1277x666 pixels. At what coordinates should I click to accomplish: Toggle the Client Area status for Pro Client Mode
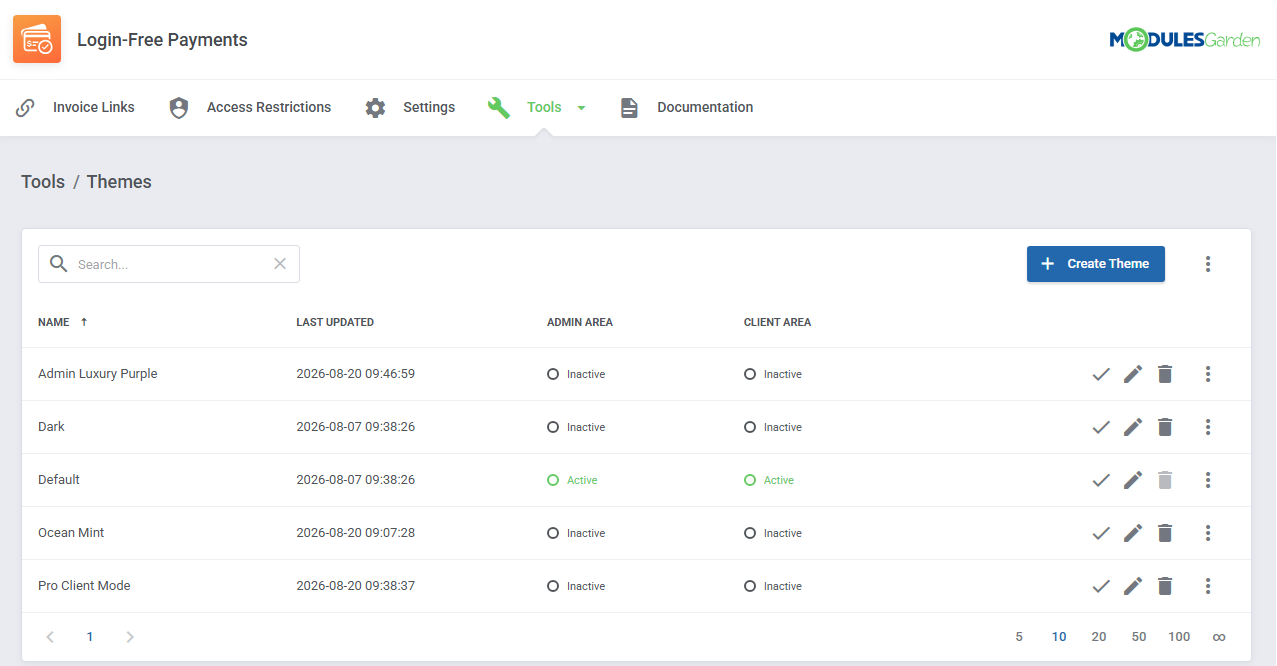click(x=773, y=586)
